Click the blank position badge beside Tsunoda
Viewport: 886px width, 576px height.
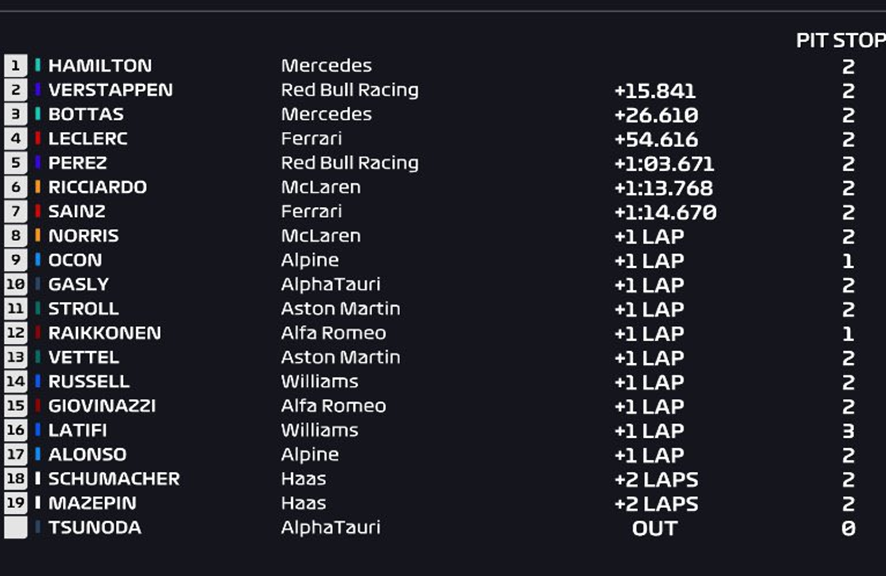pyautogui.click(x=15, y=527)
